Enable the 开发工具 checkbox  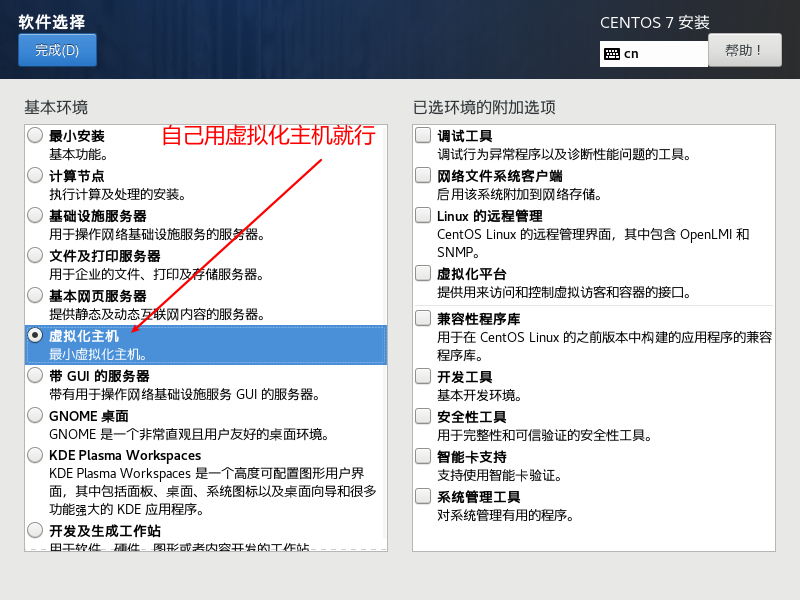423,376
